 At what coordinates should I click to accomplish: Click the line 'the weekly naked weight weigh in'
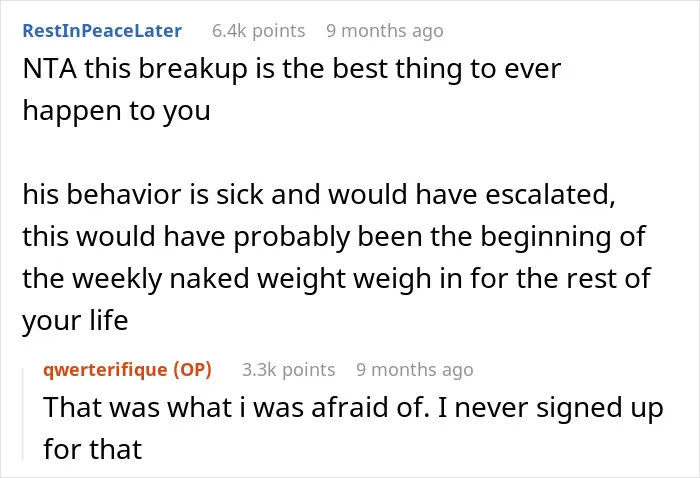tap(337, 279)
